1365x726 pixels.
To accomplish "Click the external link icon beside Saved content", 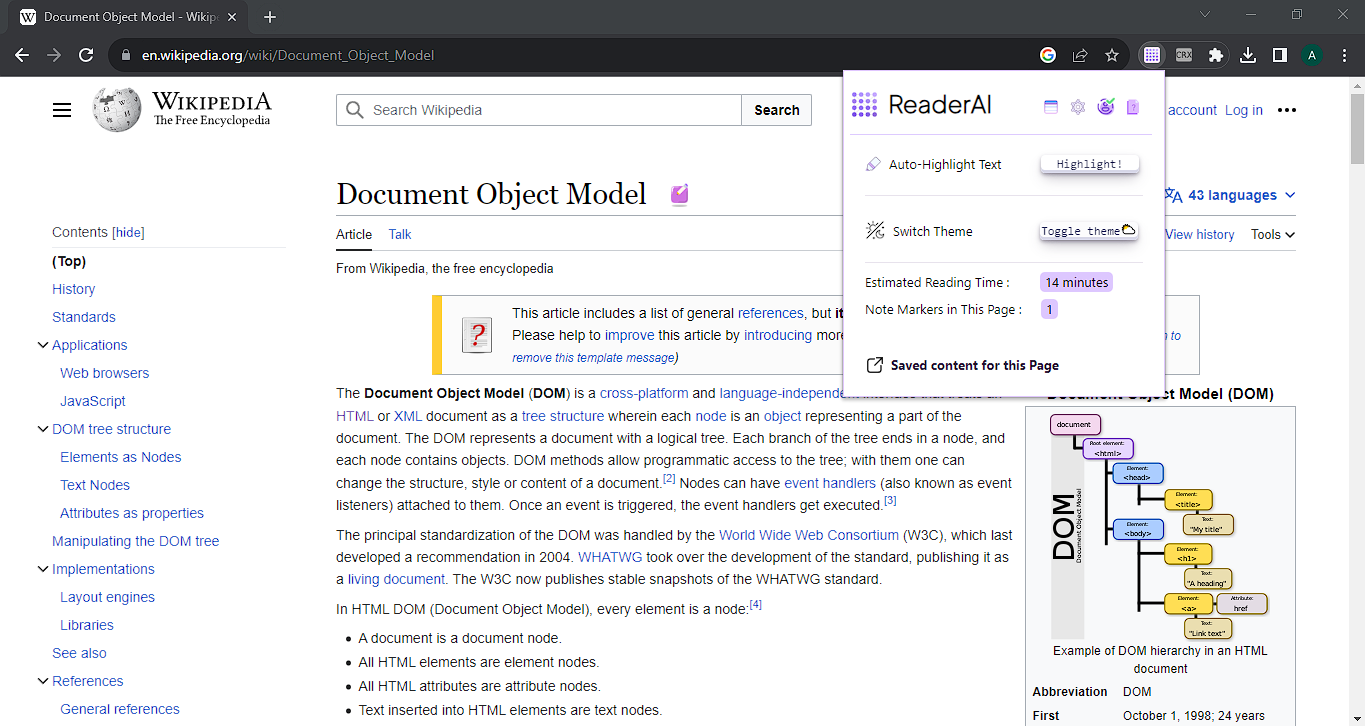I will 874,365.
